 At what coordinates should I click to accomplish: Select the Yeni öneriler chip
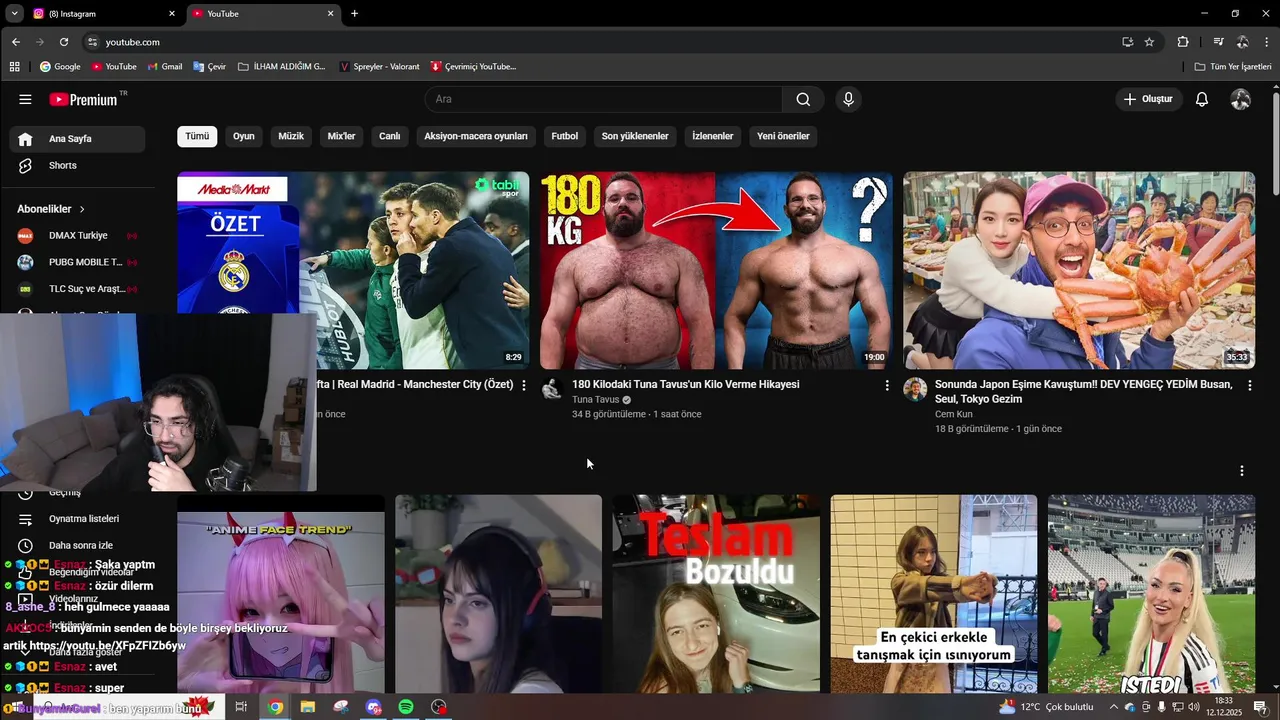coord(783,136)
